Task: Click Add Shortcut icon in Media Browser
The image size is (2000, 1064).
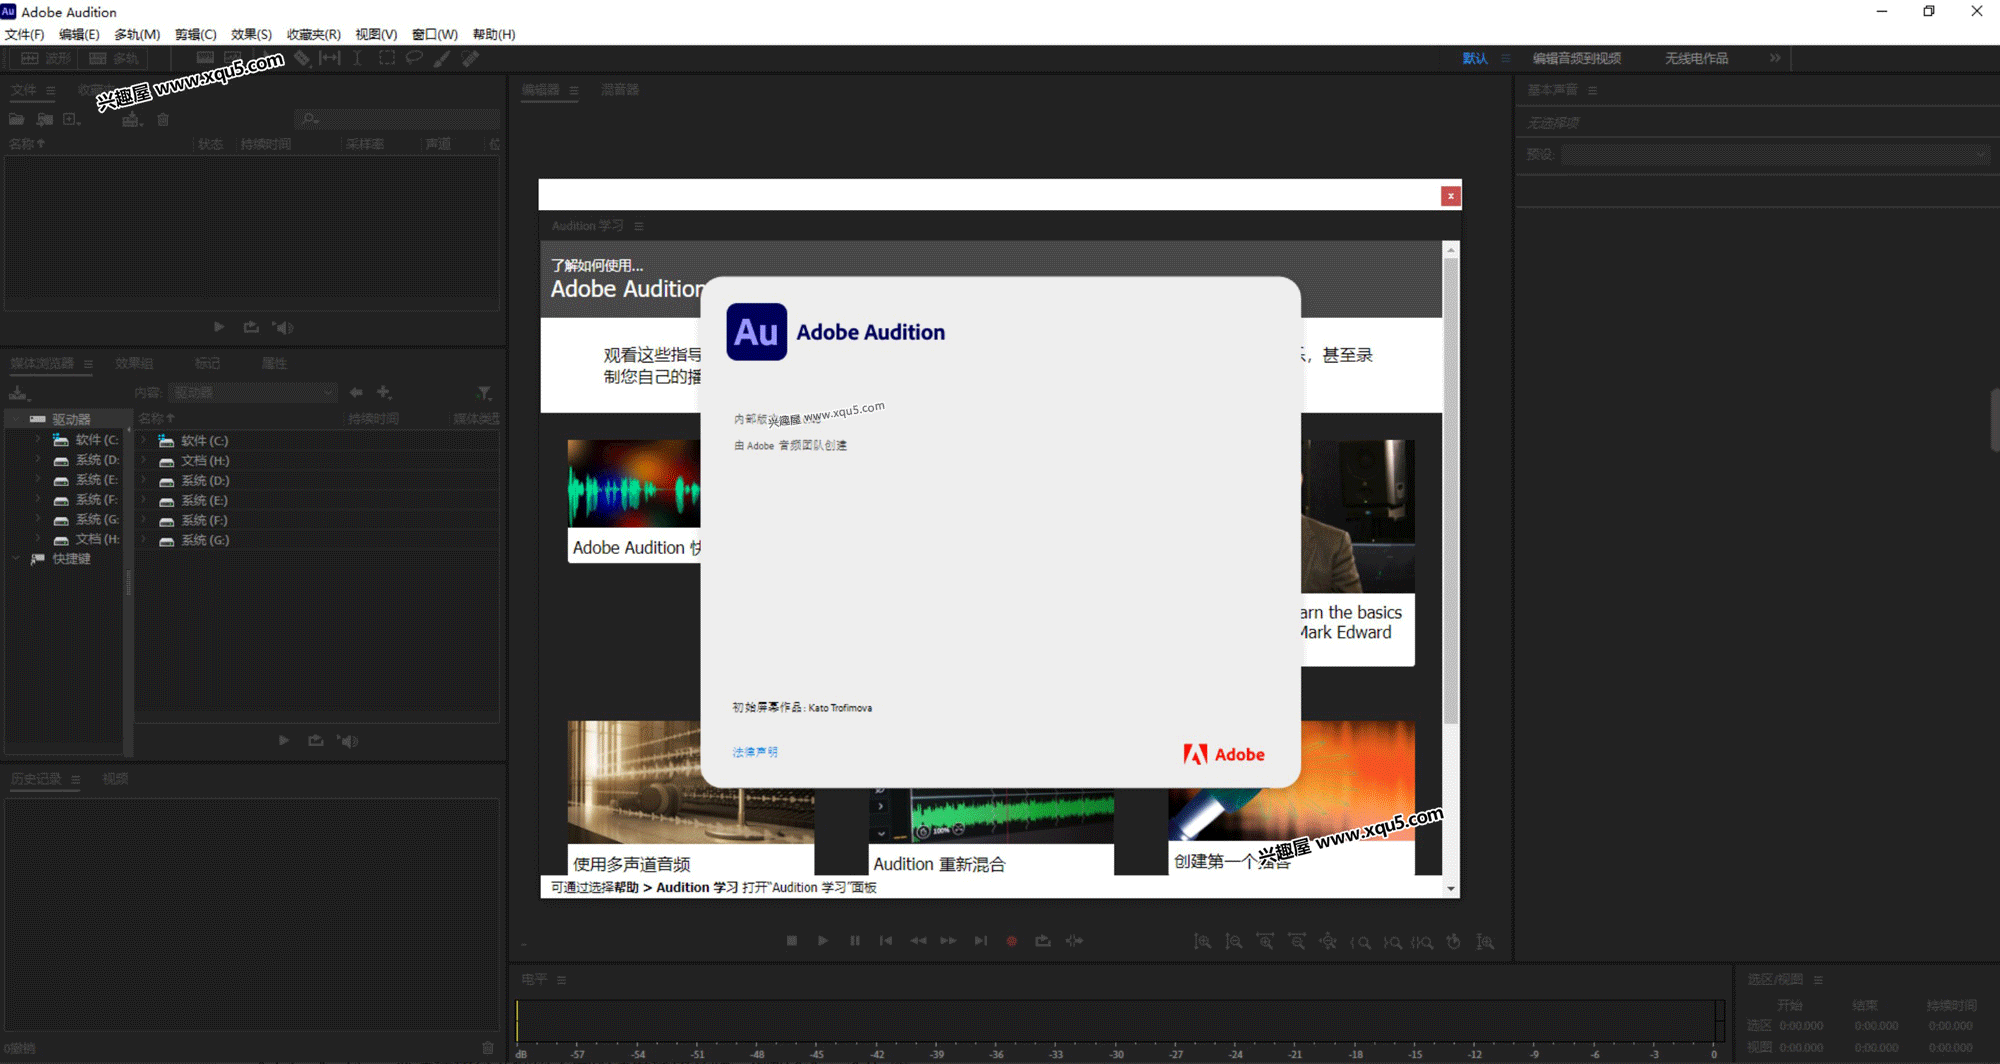Action: [x=384, y=393]
